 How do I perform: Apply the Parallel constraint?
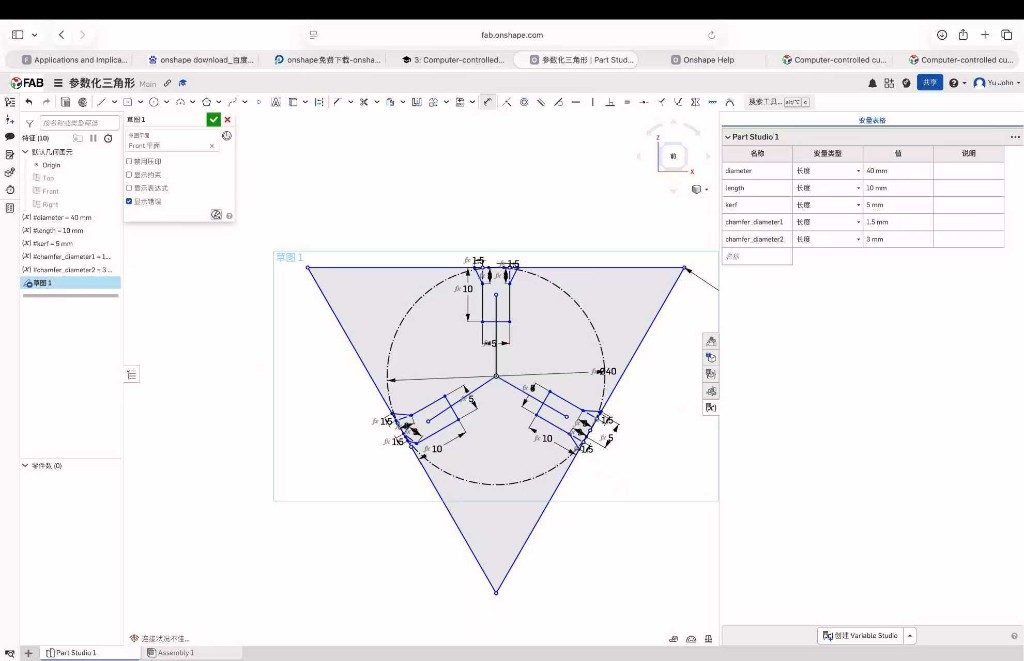click(541, 102)
